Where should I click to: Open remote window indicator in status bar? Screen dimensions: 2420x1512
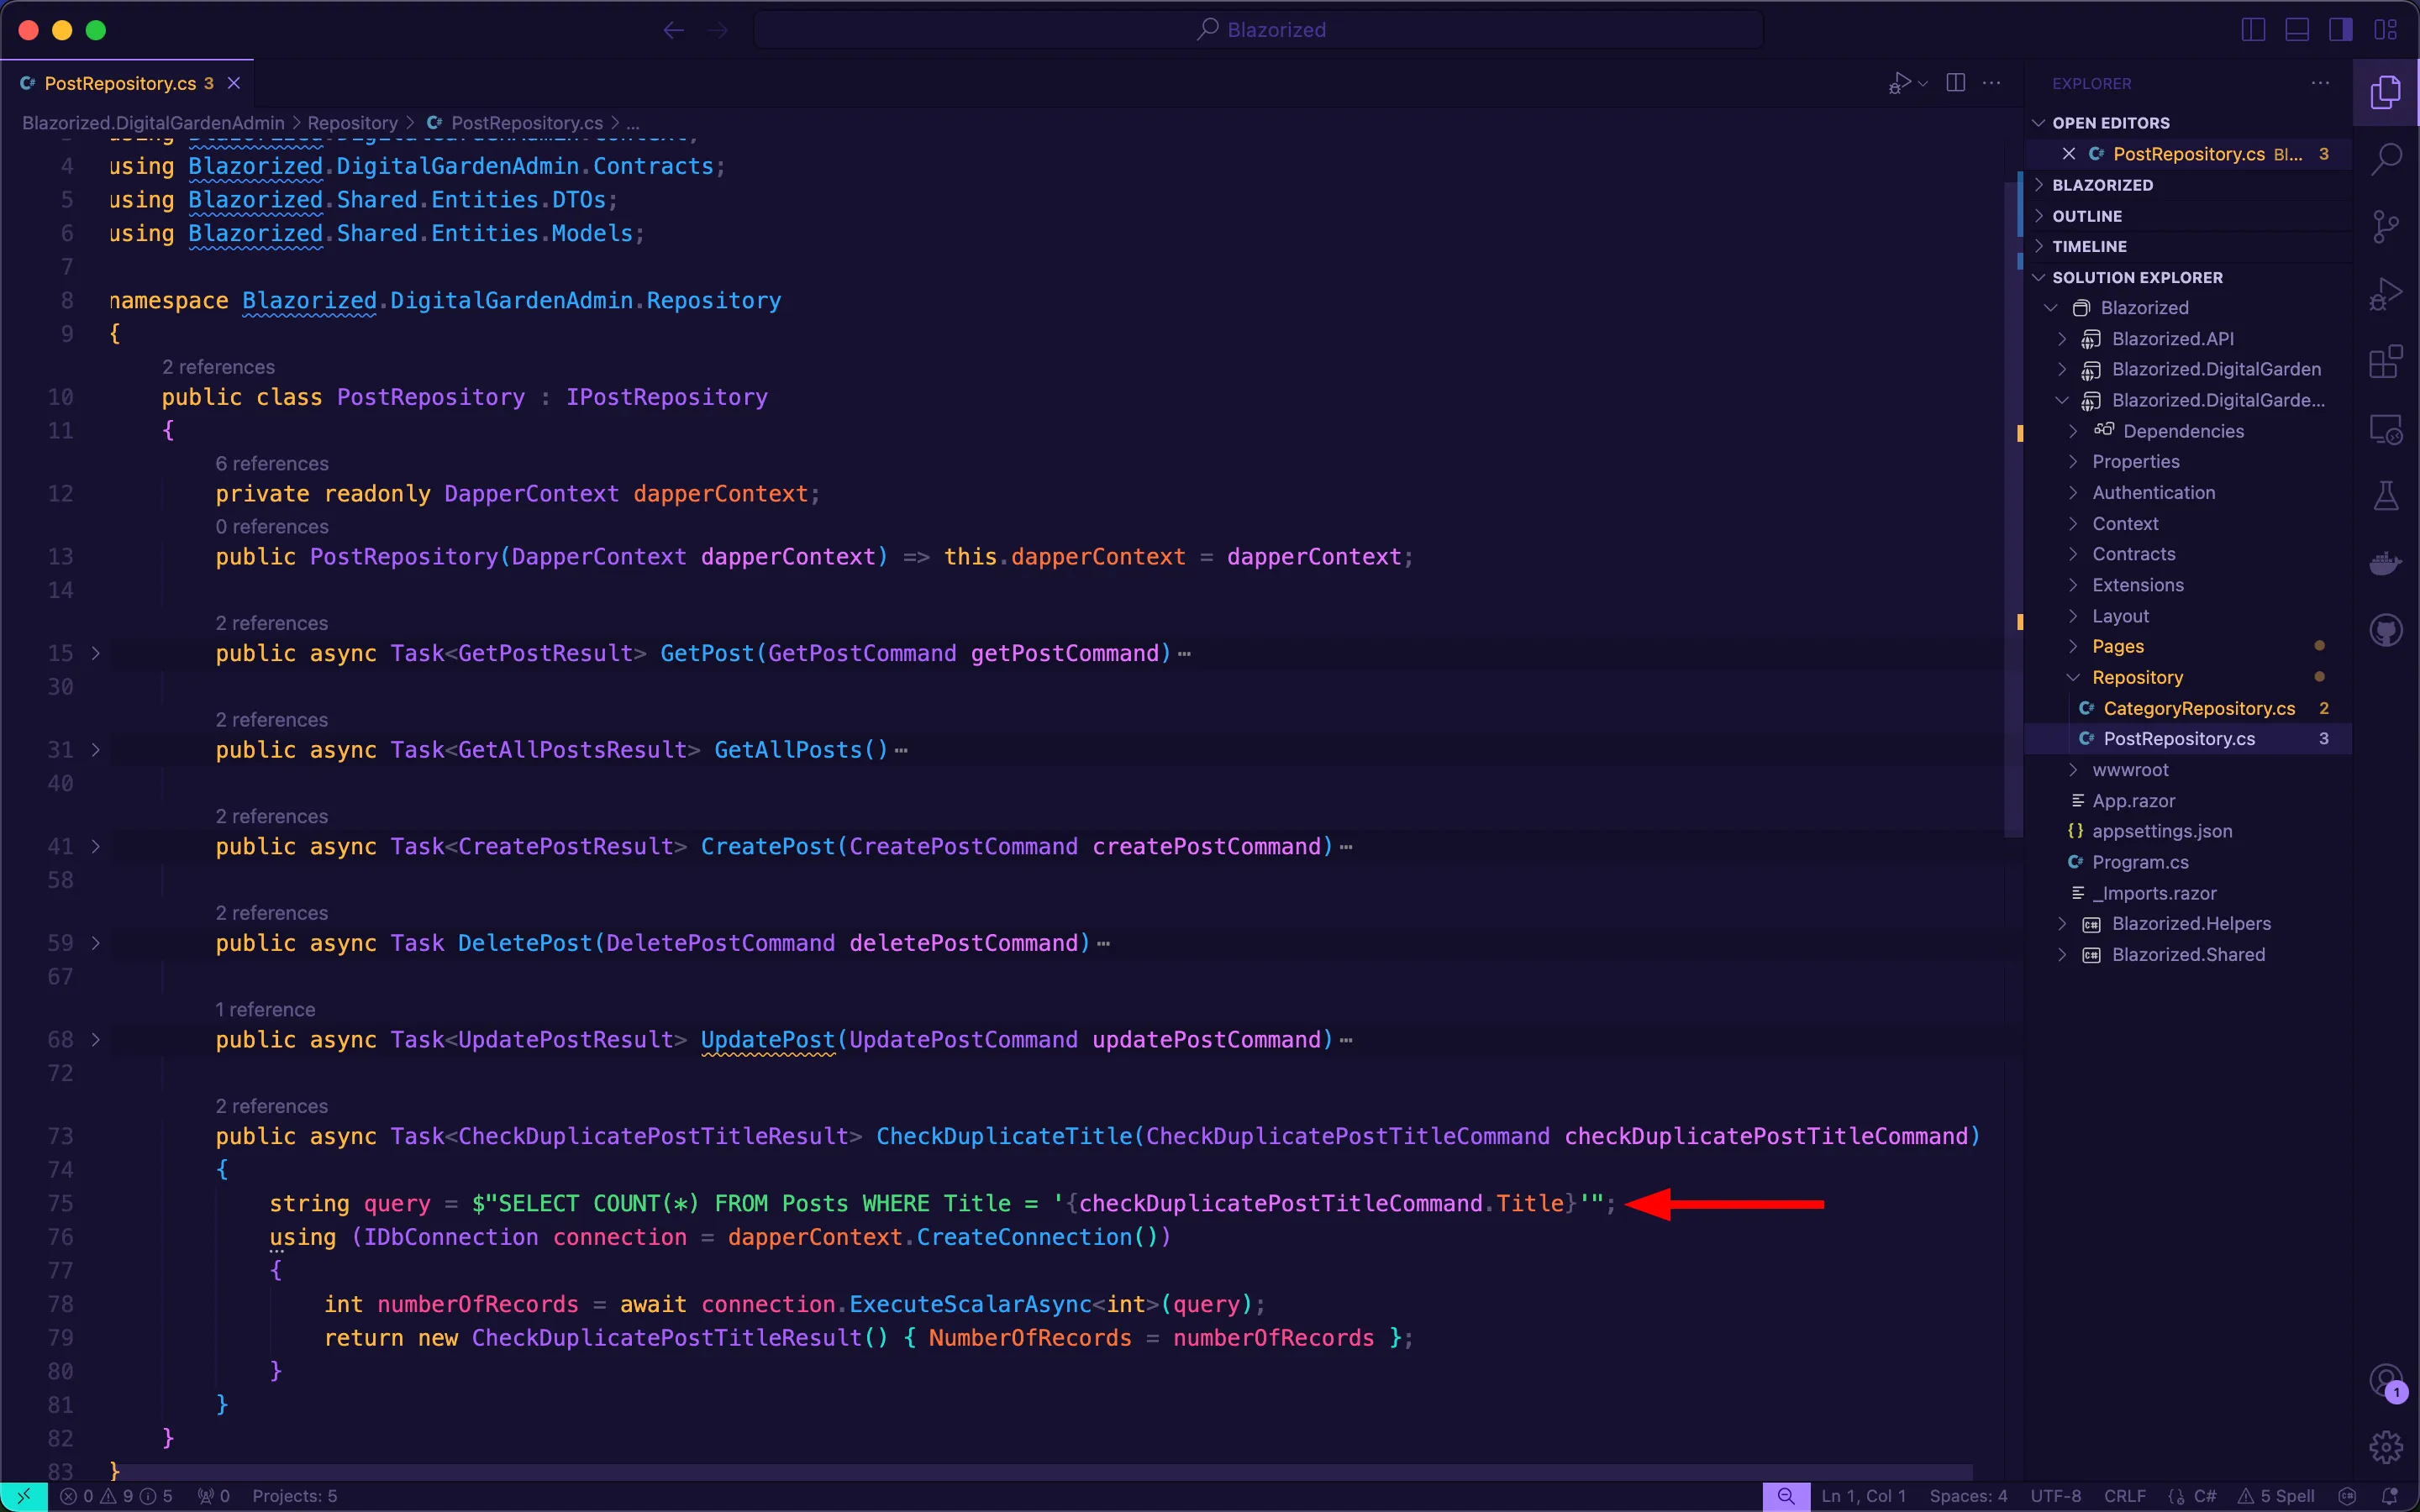pyautogui.click(x=24, y=1496)
